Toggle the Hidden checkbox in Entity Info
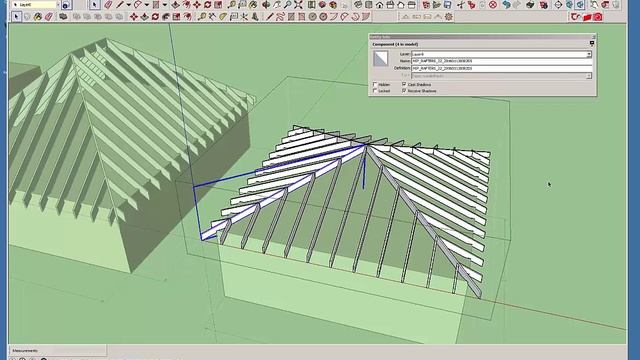640x360 pixels. click(375, 84)
